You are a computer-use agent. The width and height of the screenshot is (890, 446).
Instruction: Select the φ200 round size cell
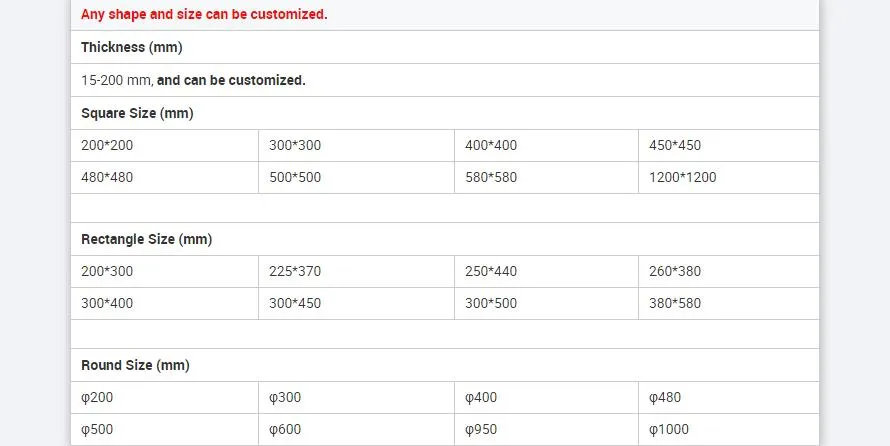tap(97, 397)
